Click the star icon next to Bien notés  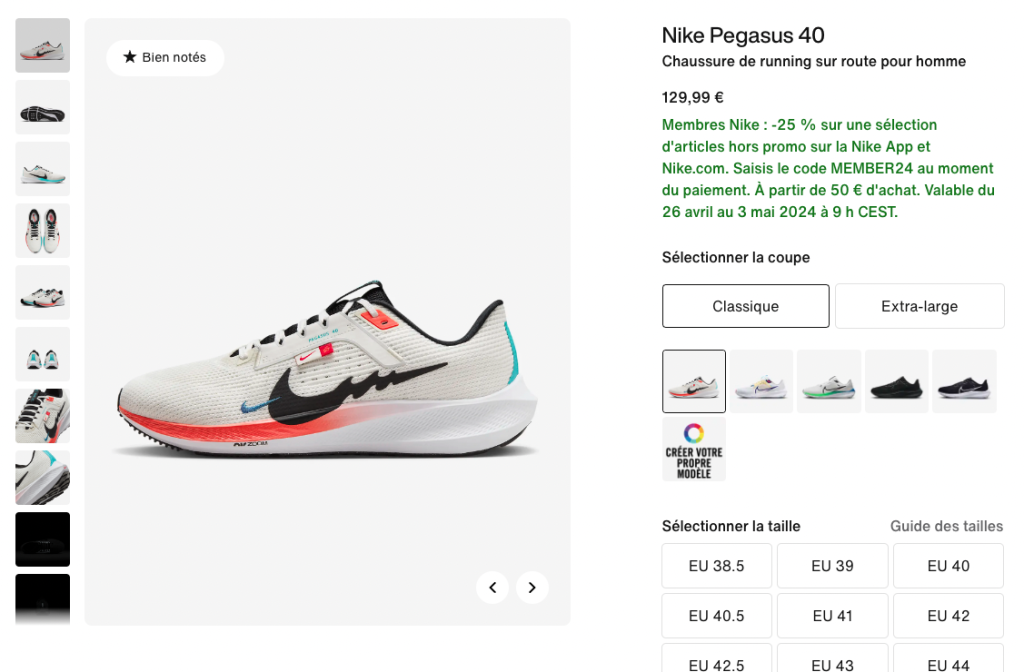(x=131, y=58)
